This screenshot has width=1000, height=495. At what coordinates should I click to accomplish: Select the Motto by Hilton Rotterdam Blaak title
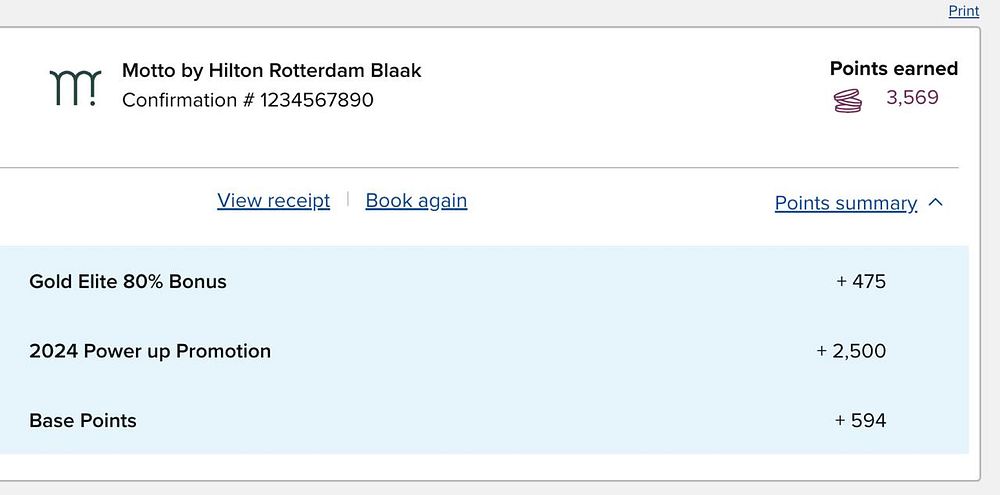coord(271,71)
